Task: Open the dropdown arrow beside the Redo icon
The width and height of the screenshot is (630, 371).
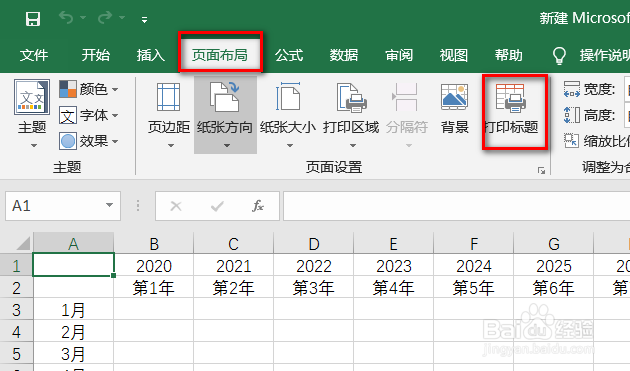Action: point(122,18)
